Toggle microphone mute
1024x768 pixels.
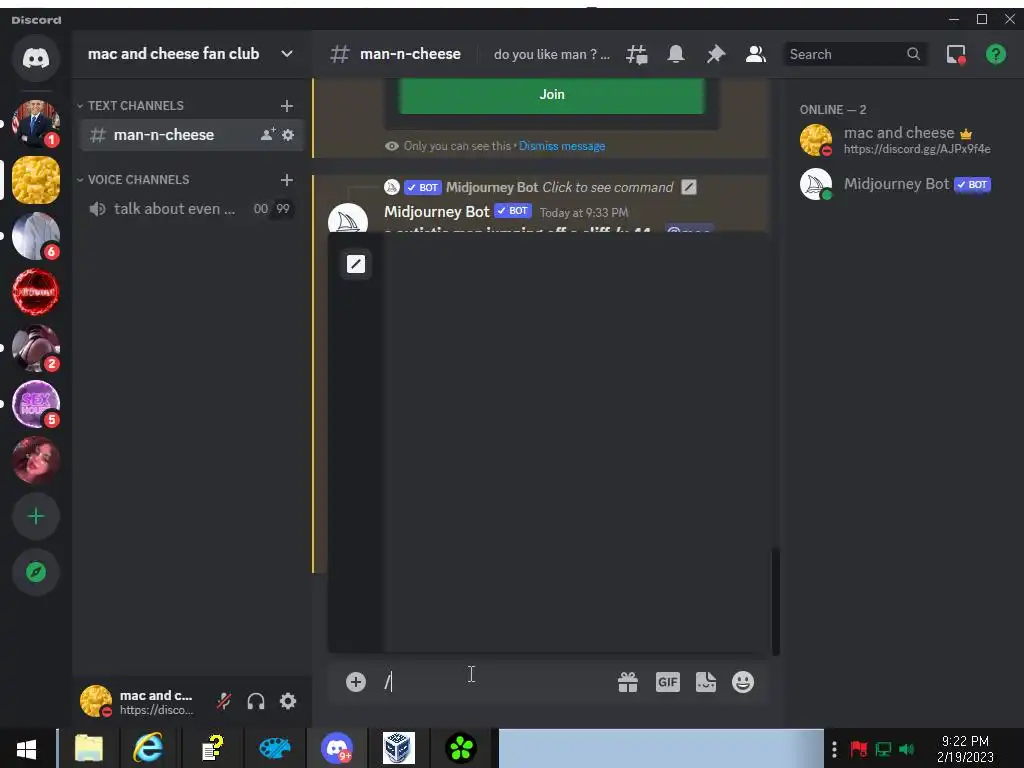click(224, 701)
